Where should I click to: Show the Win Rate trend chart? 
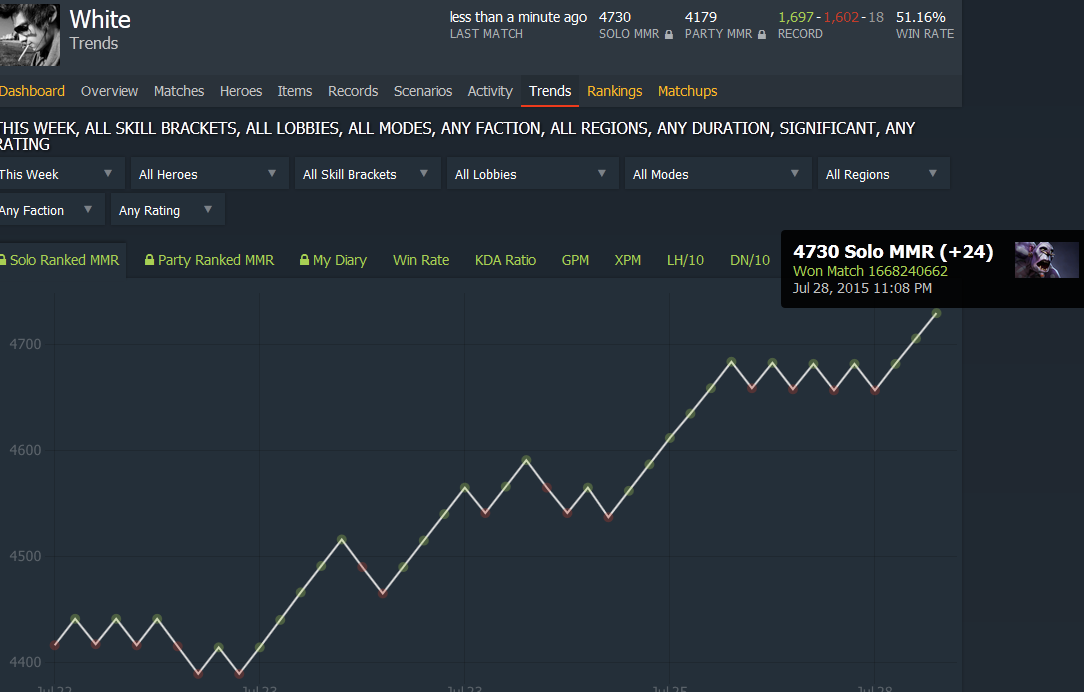click(x=421, y=260)
